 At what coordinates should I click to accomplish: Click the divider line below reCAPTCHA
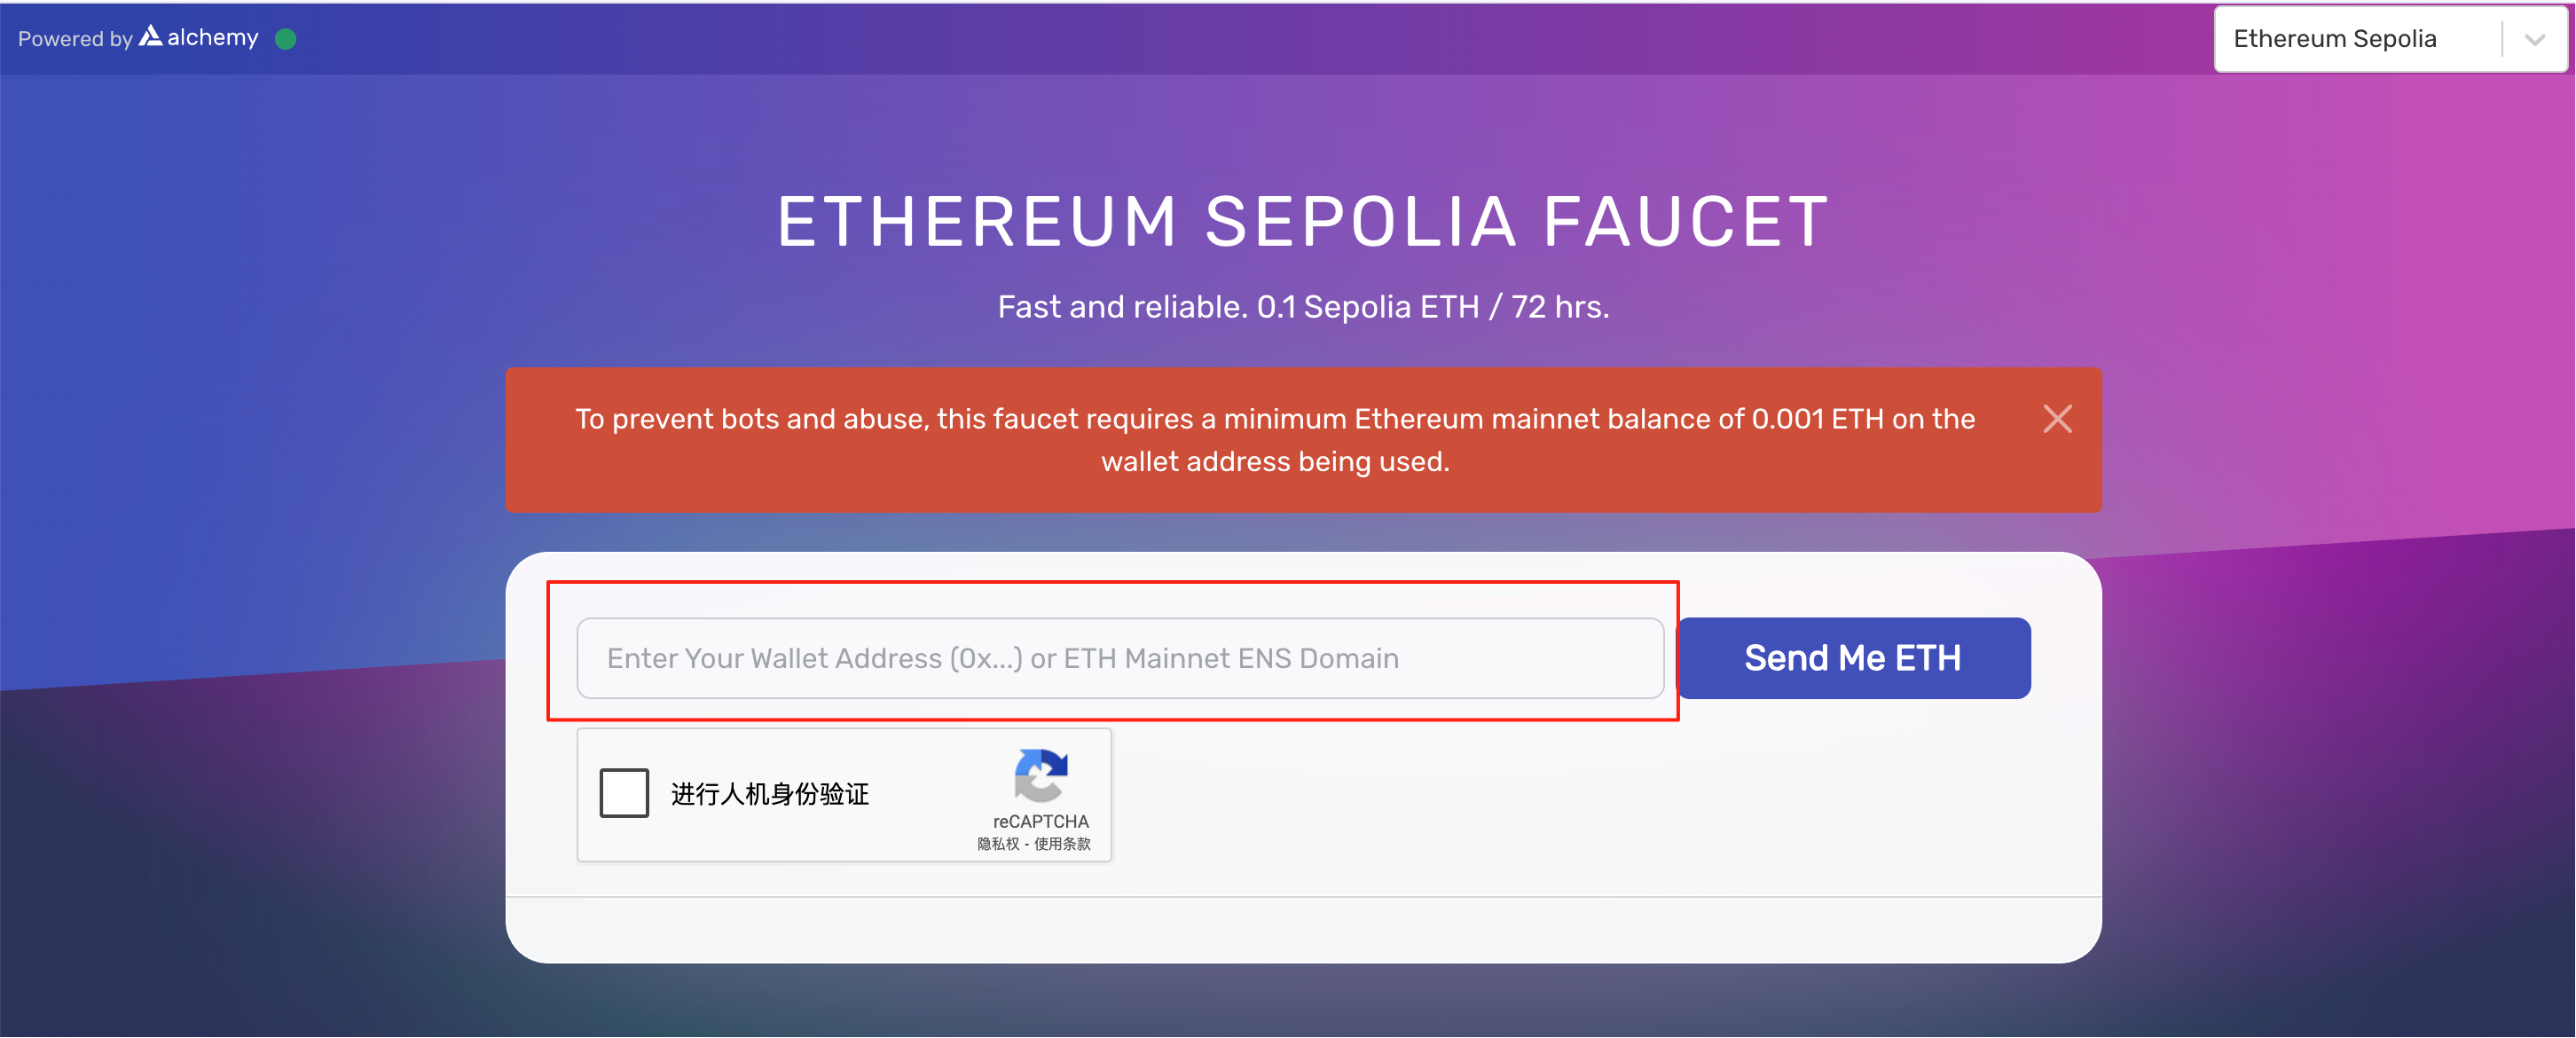point(1303,897)
